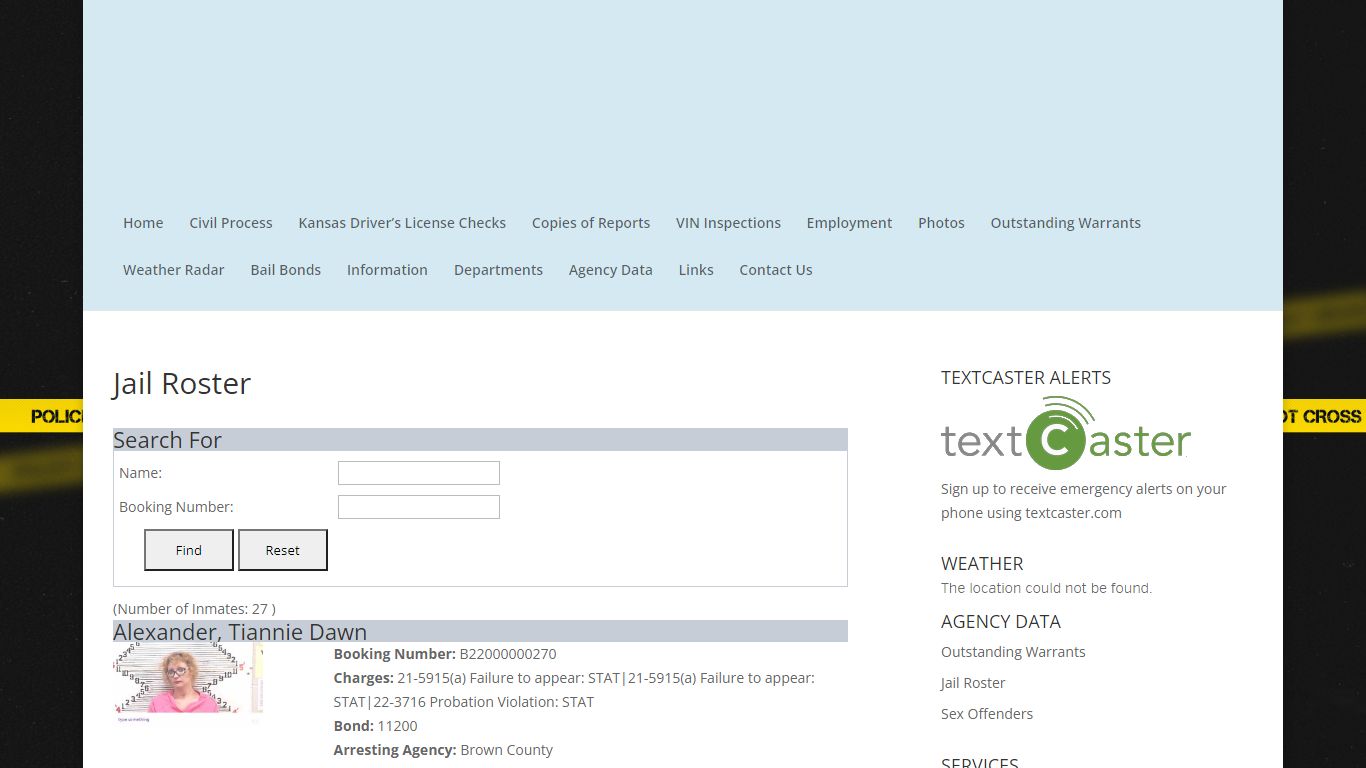This screenshot has width=1366, height=768.
Task: Click the Reset button
Action: pyautogui.click(x=283, y=550)
